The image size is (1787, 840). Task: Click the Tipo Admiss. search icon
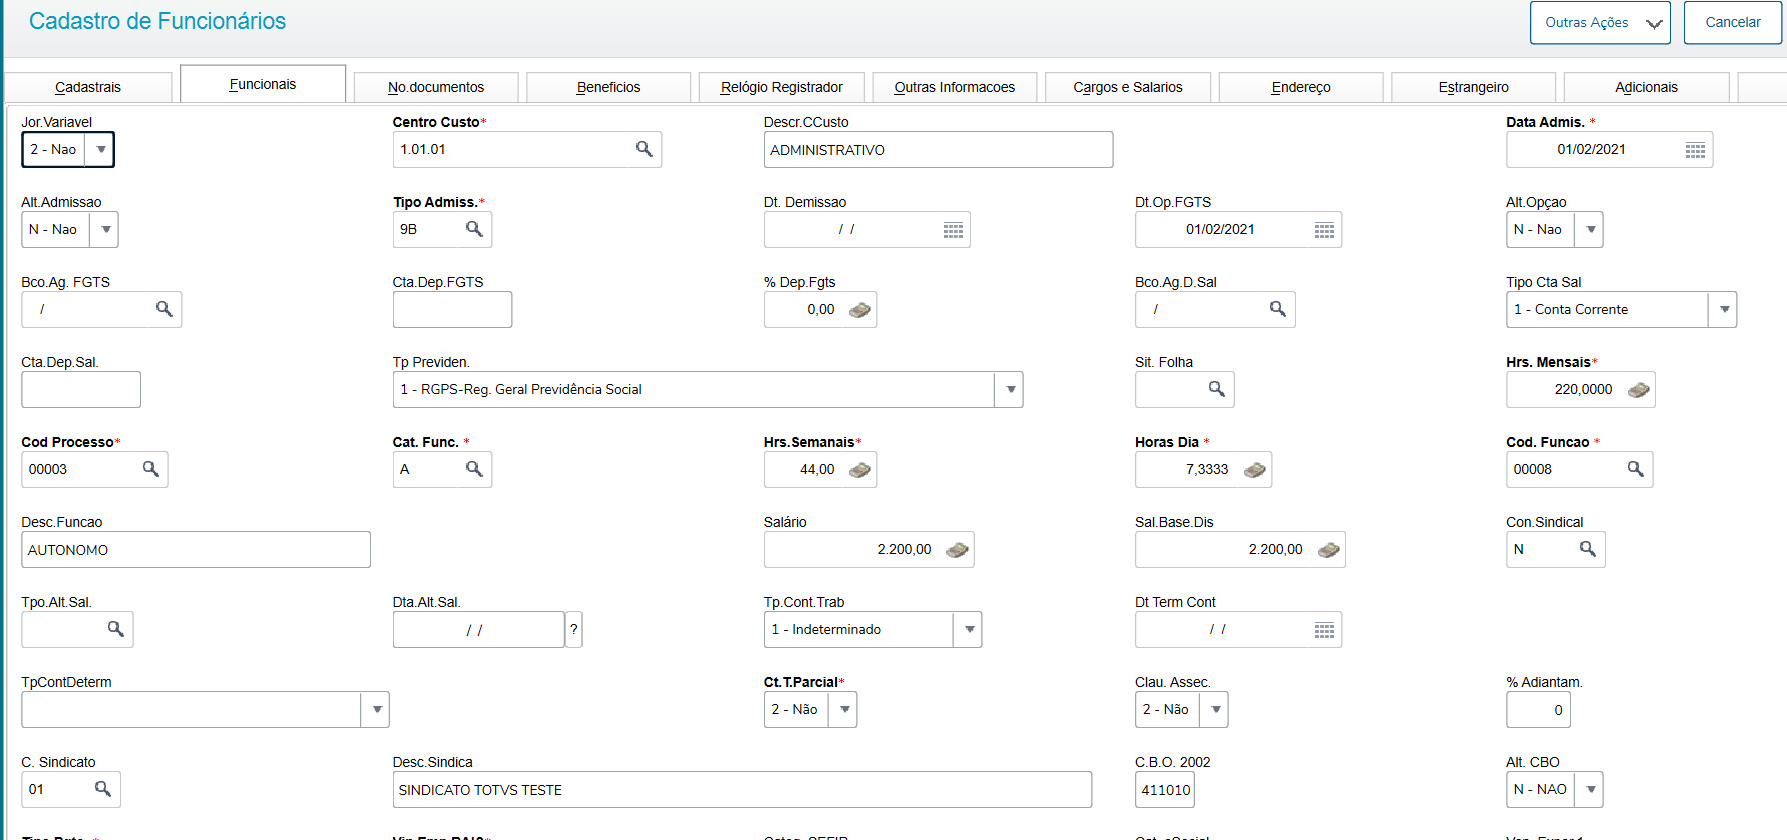[474, 229]
